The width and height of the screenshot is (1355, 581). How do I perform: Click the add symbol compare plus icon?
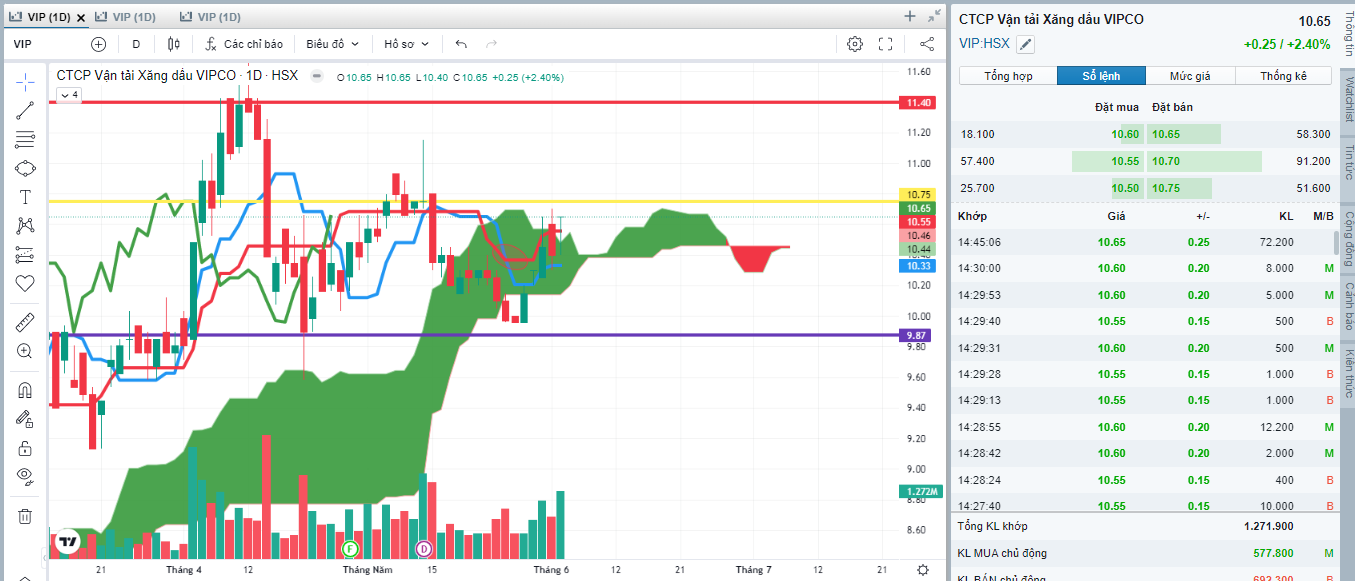(x=98, y=44)
